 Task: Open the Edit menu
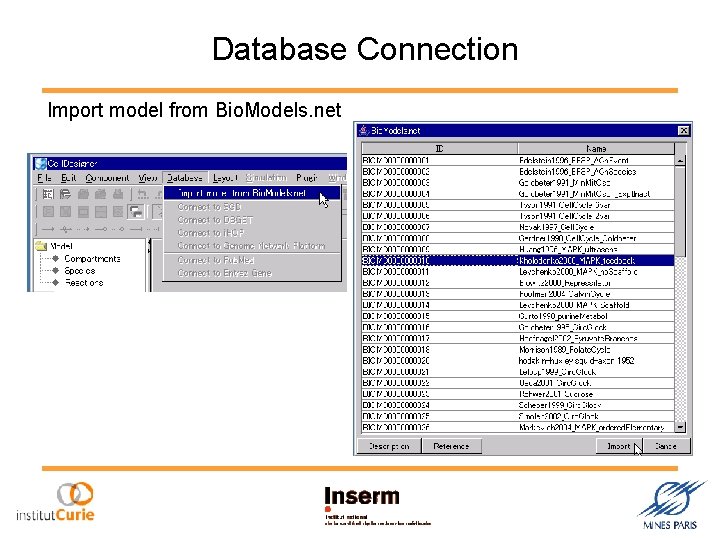(68, 178)
